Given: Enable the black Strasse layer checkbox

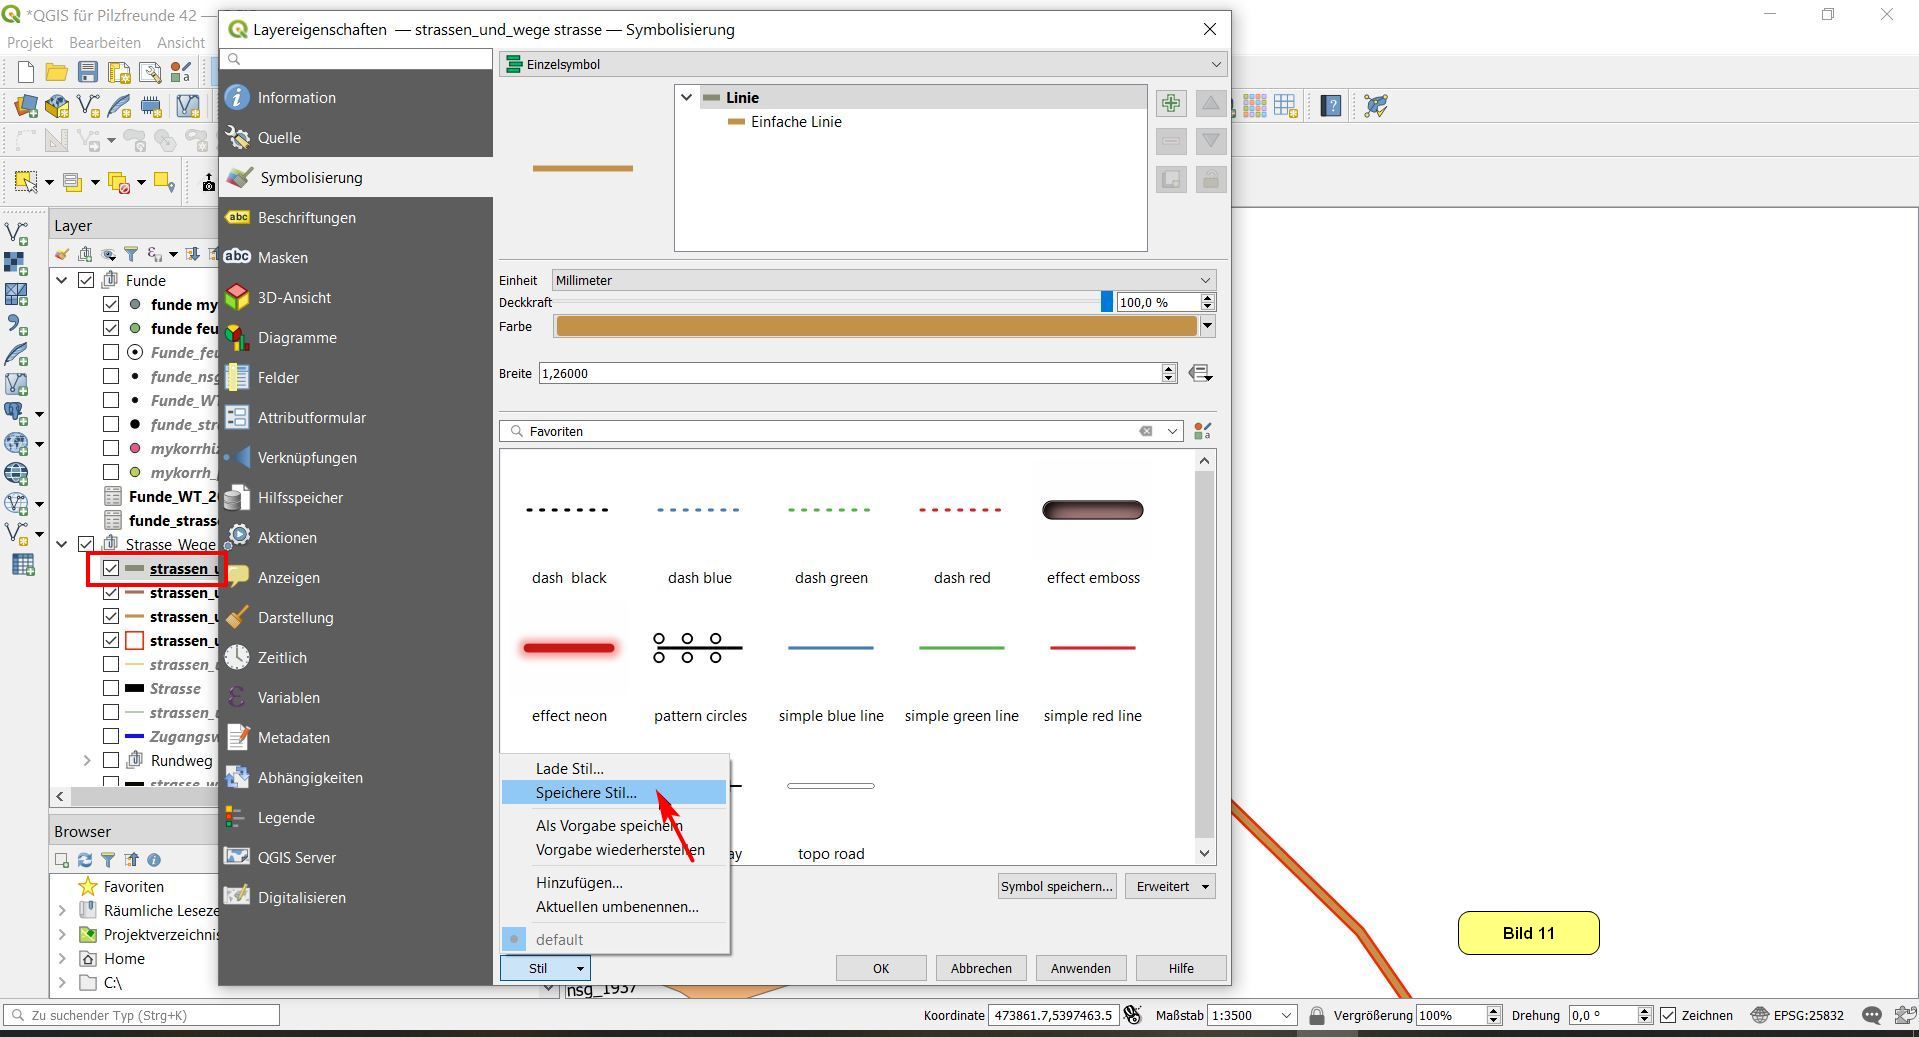Looking at the screenshot, I should click(111, 688).
